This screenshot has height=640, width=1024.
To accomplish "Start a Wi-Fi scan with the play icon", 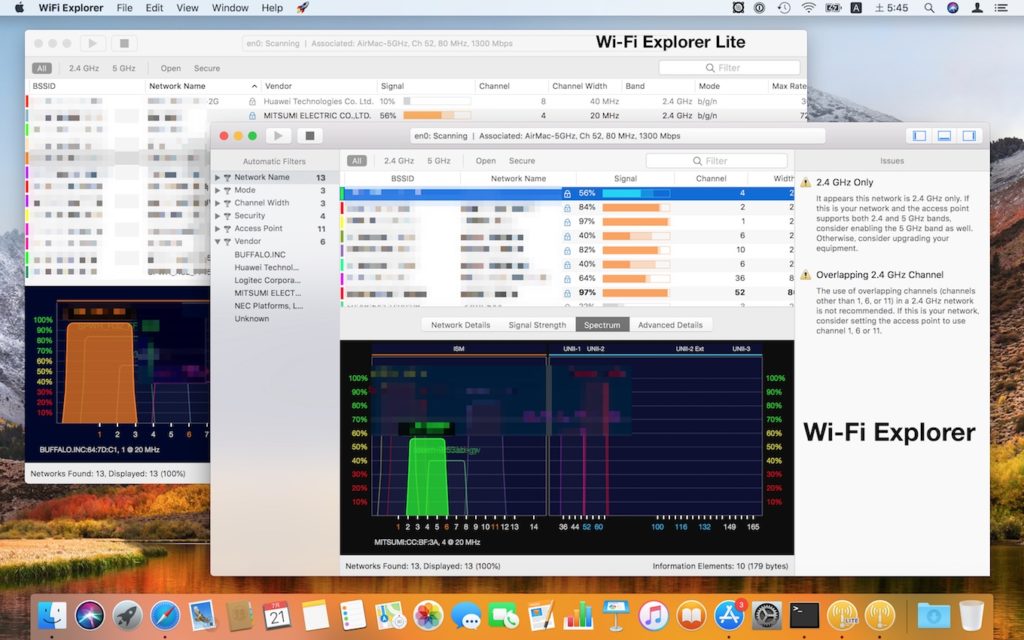I will tap(279, 136).
